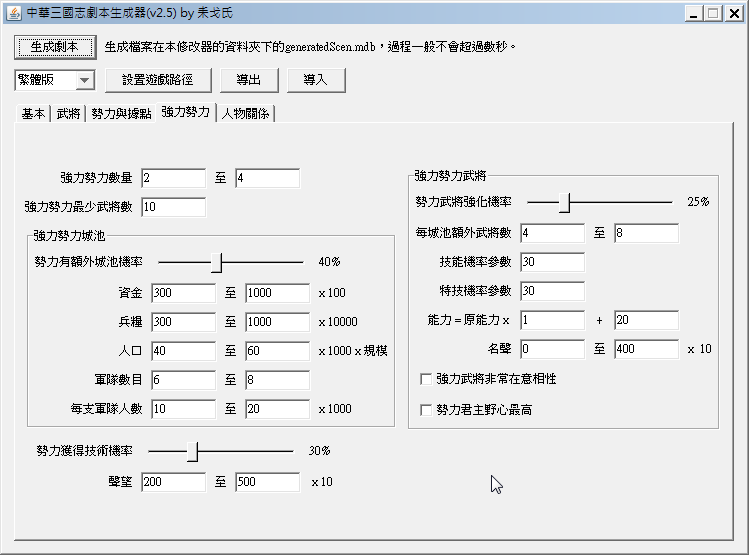Click the 資金 minimum value field
Screen dimensions: 749x555
click(183, 293)
